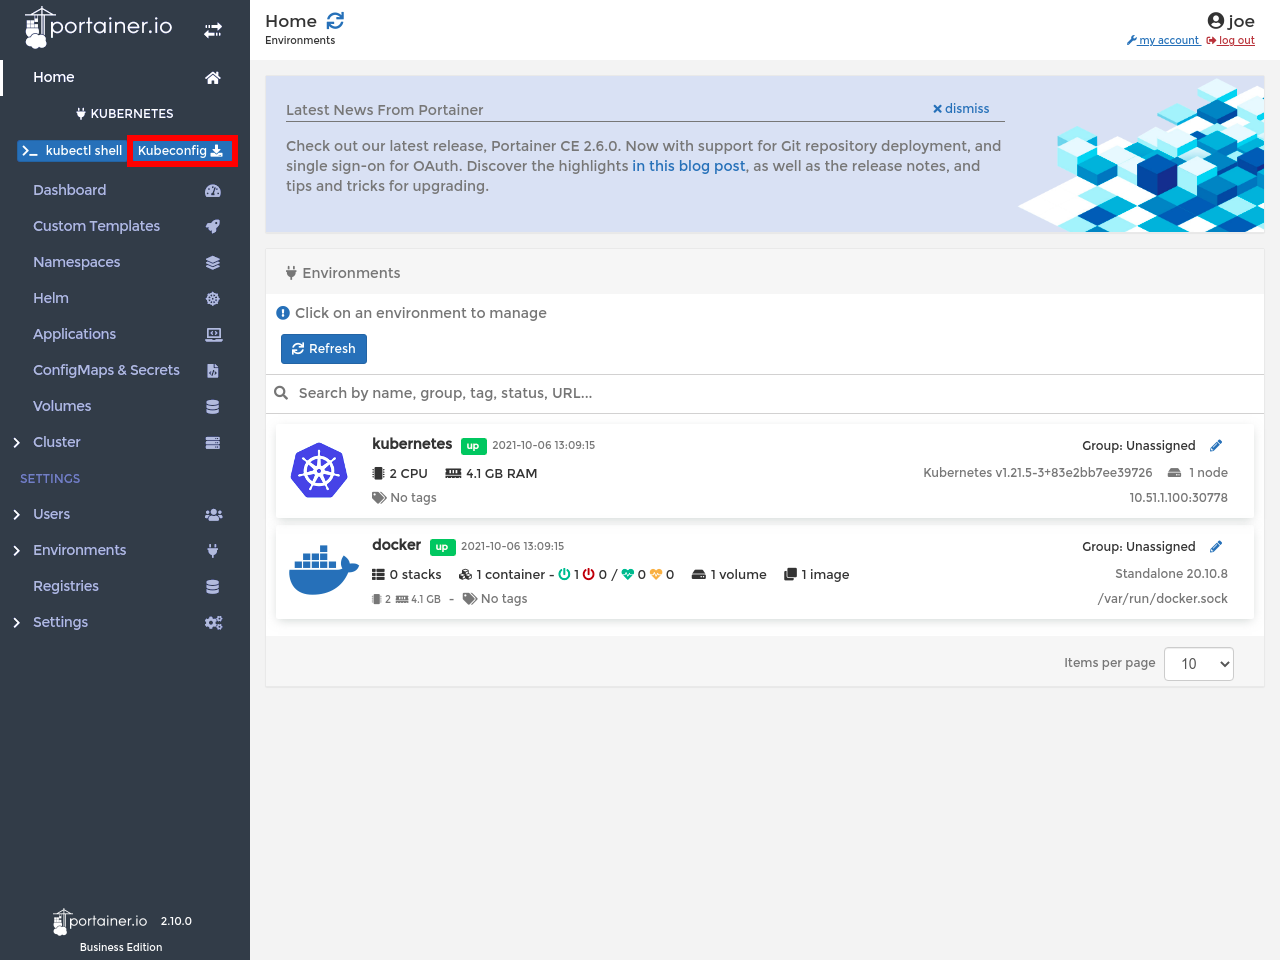1280x960 pixels.
Task: Toggle the sidebar collapse arrows icon
Action: click(213, 31)
